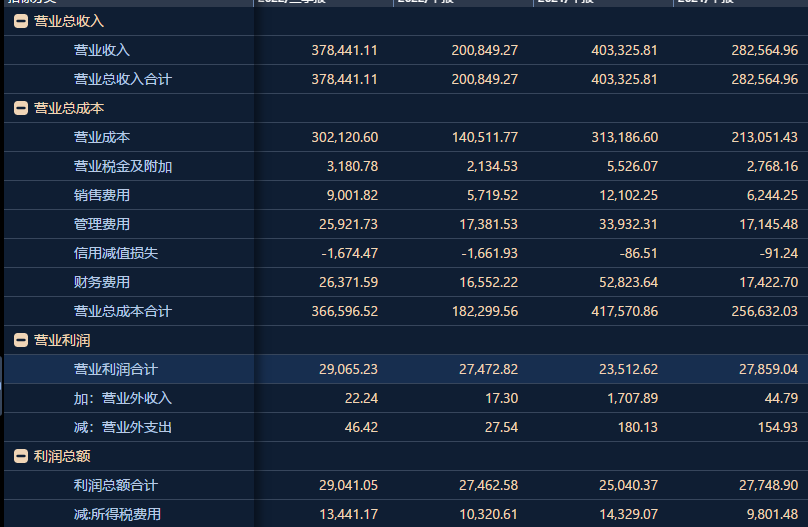Image resolution: width=808 pixels, height=527 pixels.
Task: Click the cell value 313,186.60
Action: (624, 137)
